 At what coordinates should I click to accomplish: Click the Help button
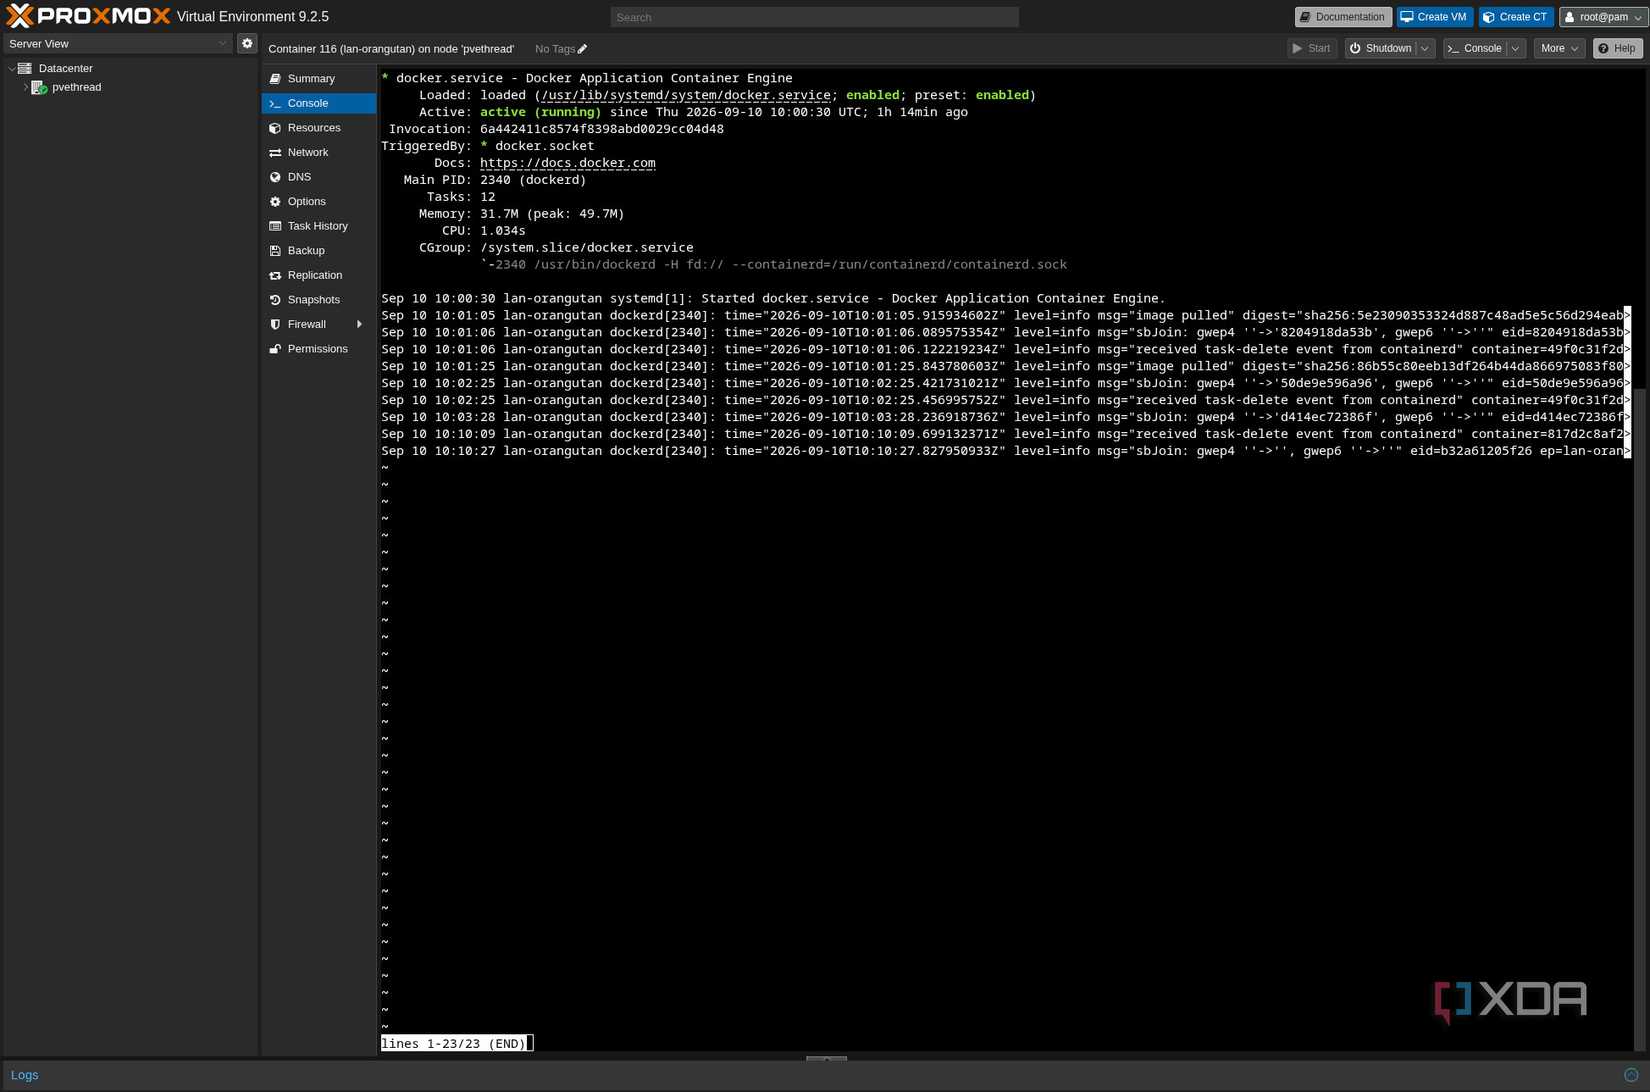(1617, 48)
